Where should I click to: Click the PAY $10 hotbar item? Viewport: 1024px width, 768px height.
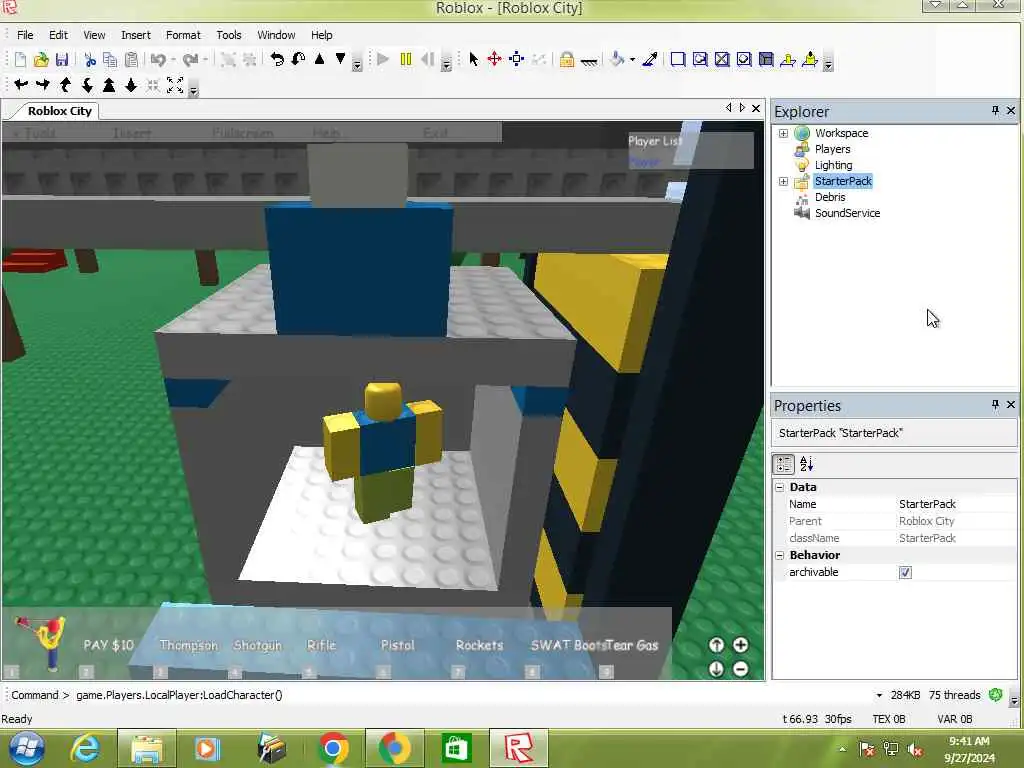point(108,645)
